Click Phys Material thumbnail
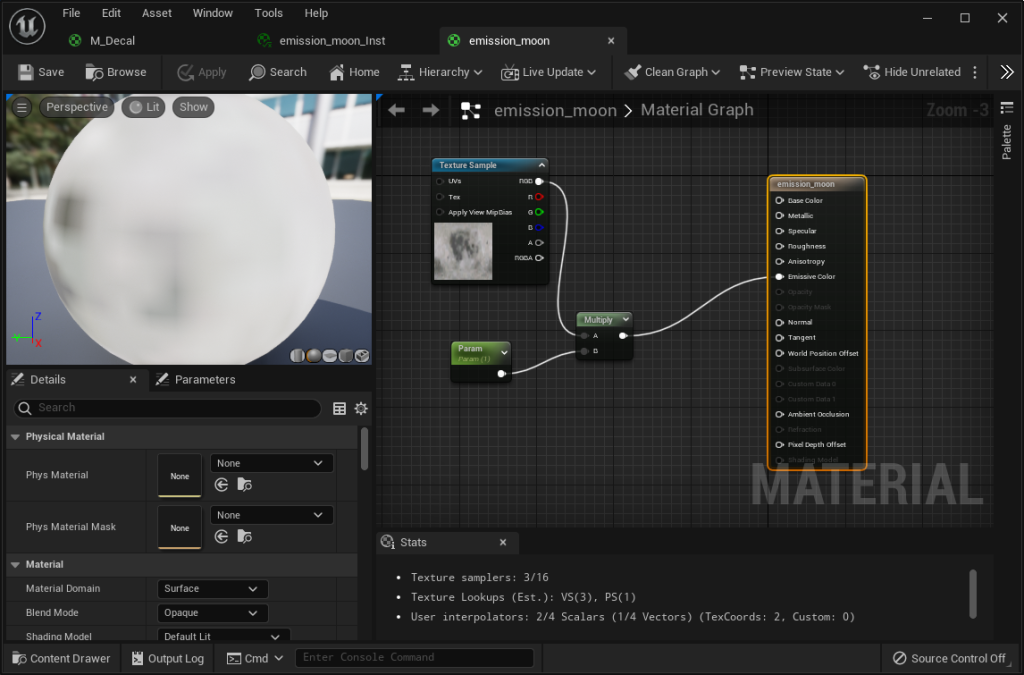Viewport: 1024px width, 675px height. pos(180,475)
